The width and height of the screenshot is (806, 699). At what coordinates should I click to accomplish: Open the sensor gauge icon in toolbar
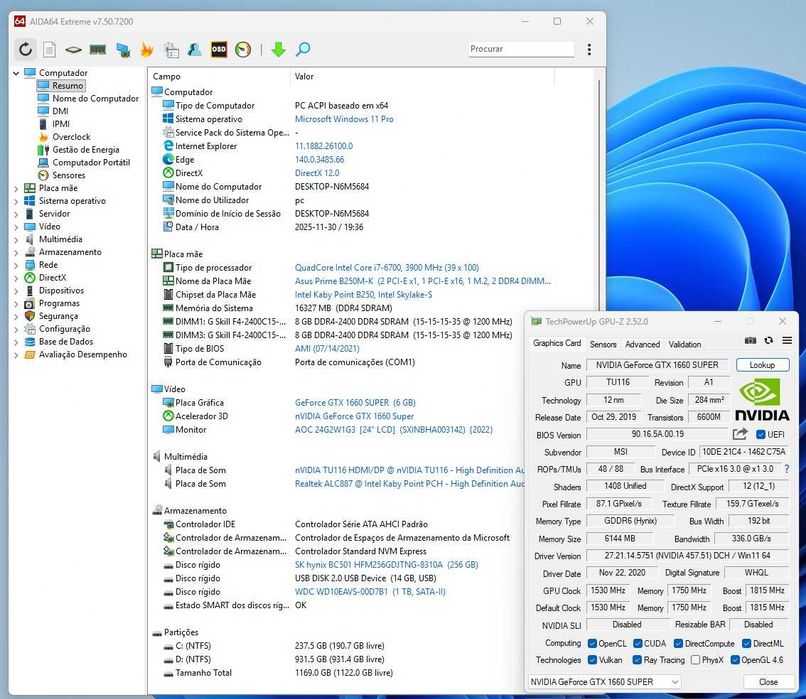tap(243, 49)
